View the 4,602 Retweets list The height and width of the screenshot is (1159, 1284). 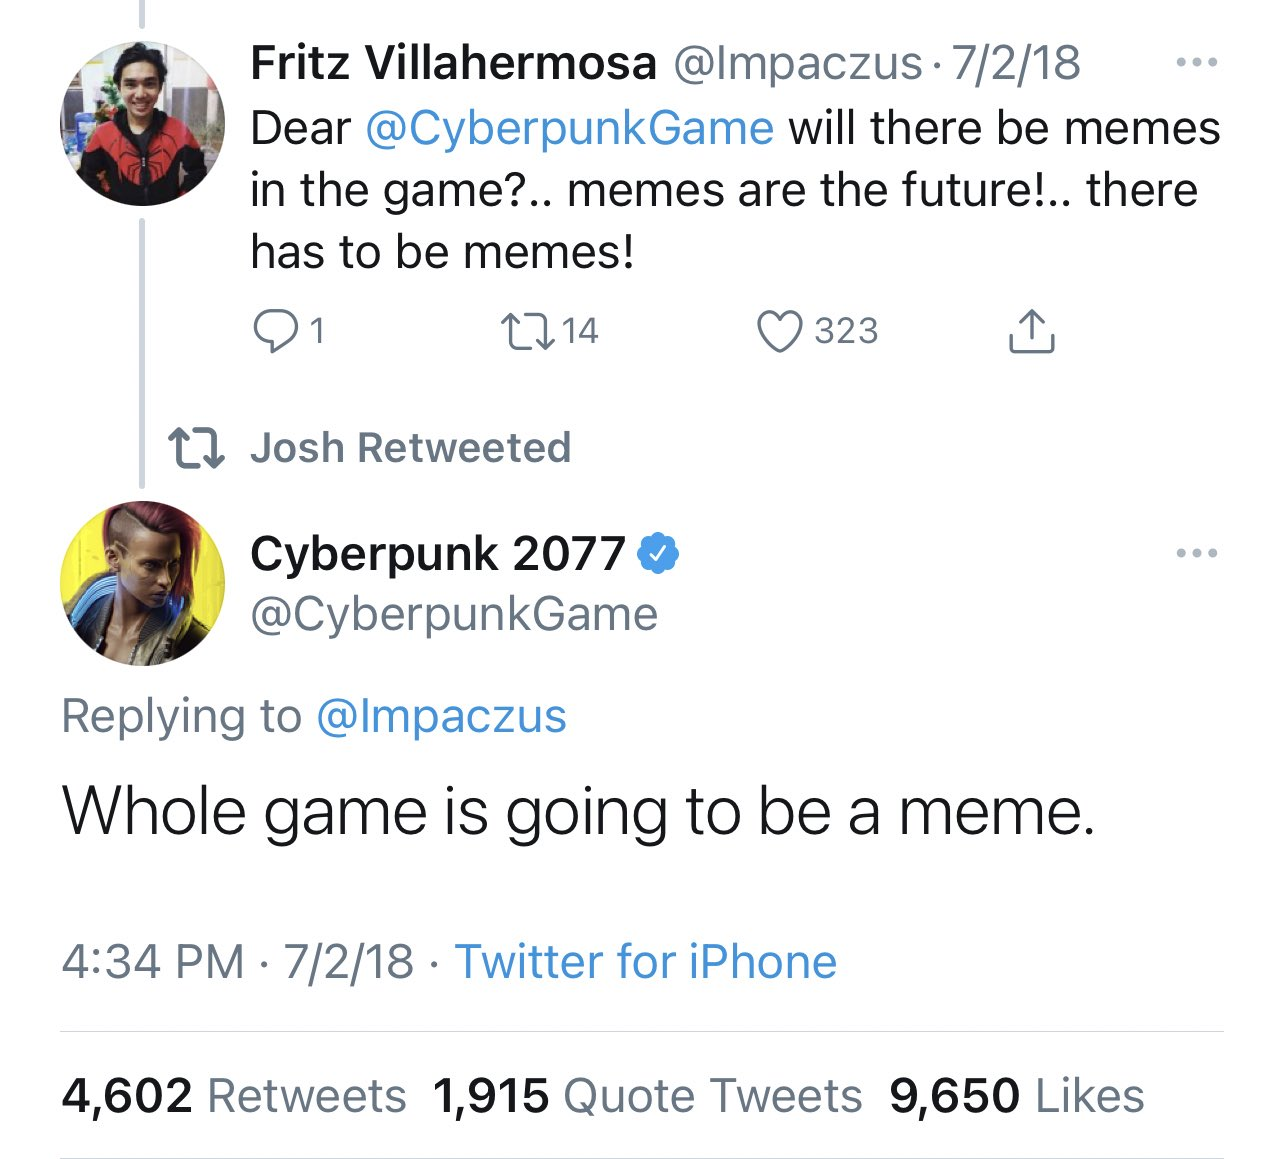[234, 1095]
